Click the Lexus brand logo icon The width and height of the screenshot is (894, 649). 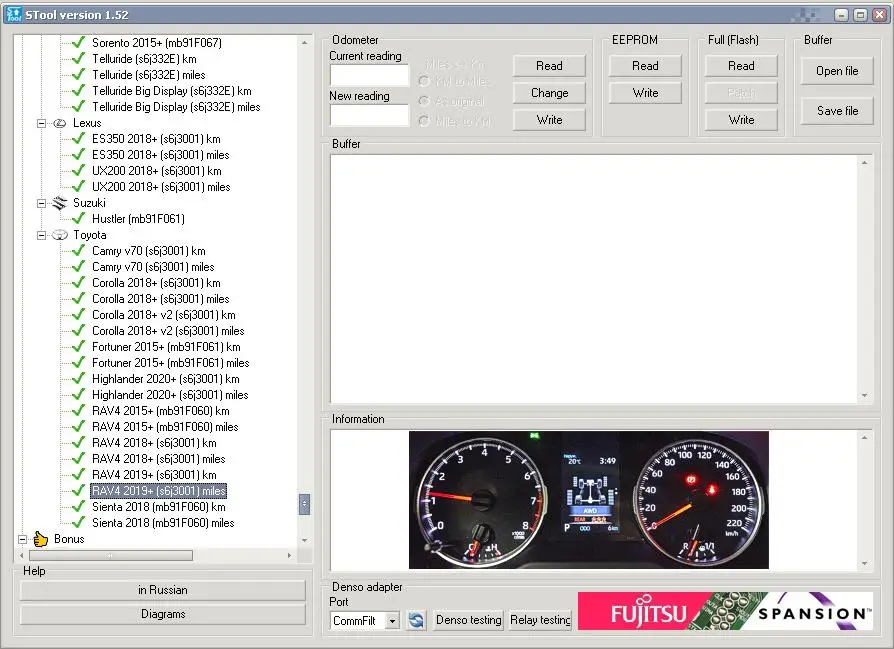coord(59,123)
